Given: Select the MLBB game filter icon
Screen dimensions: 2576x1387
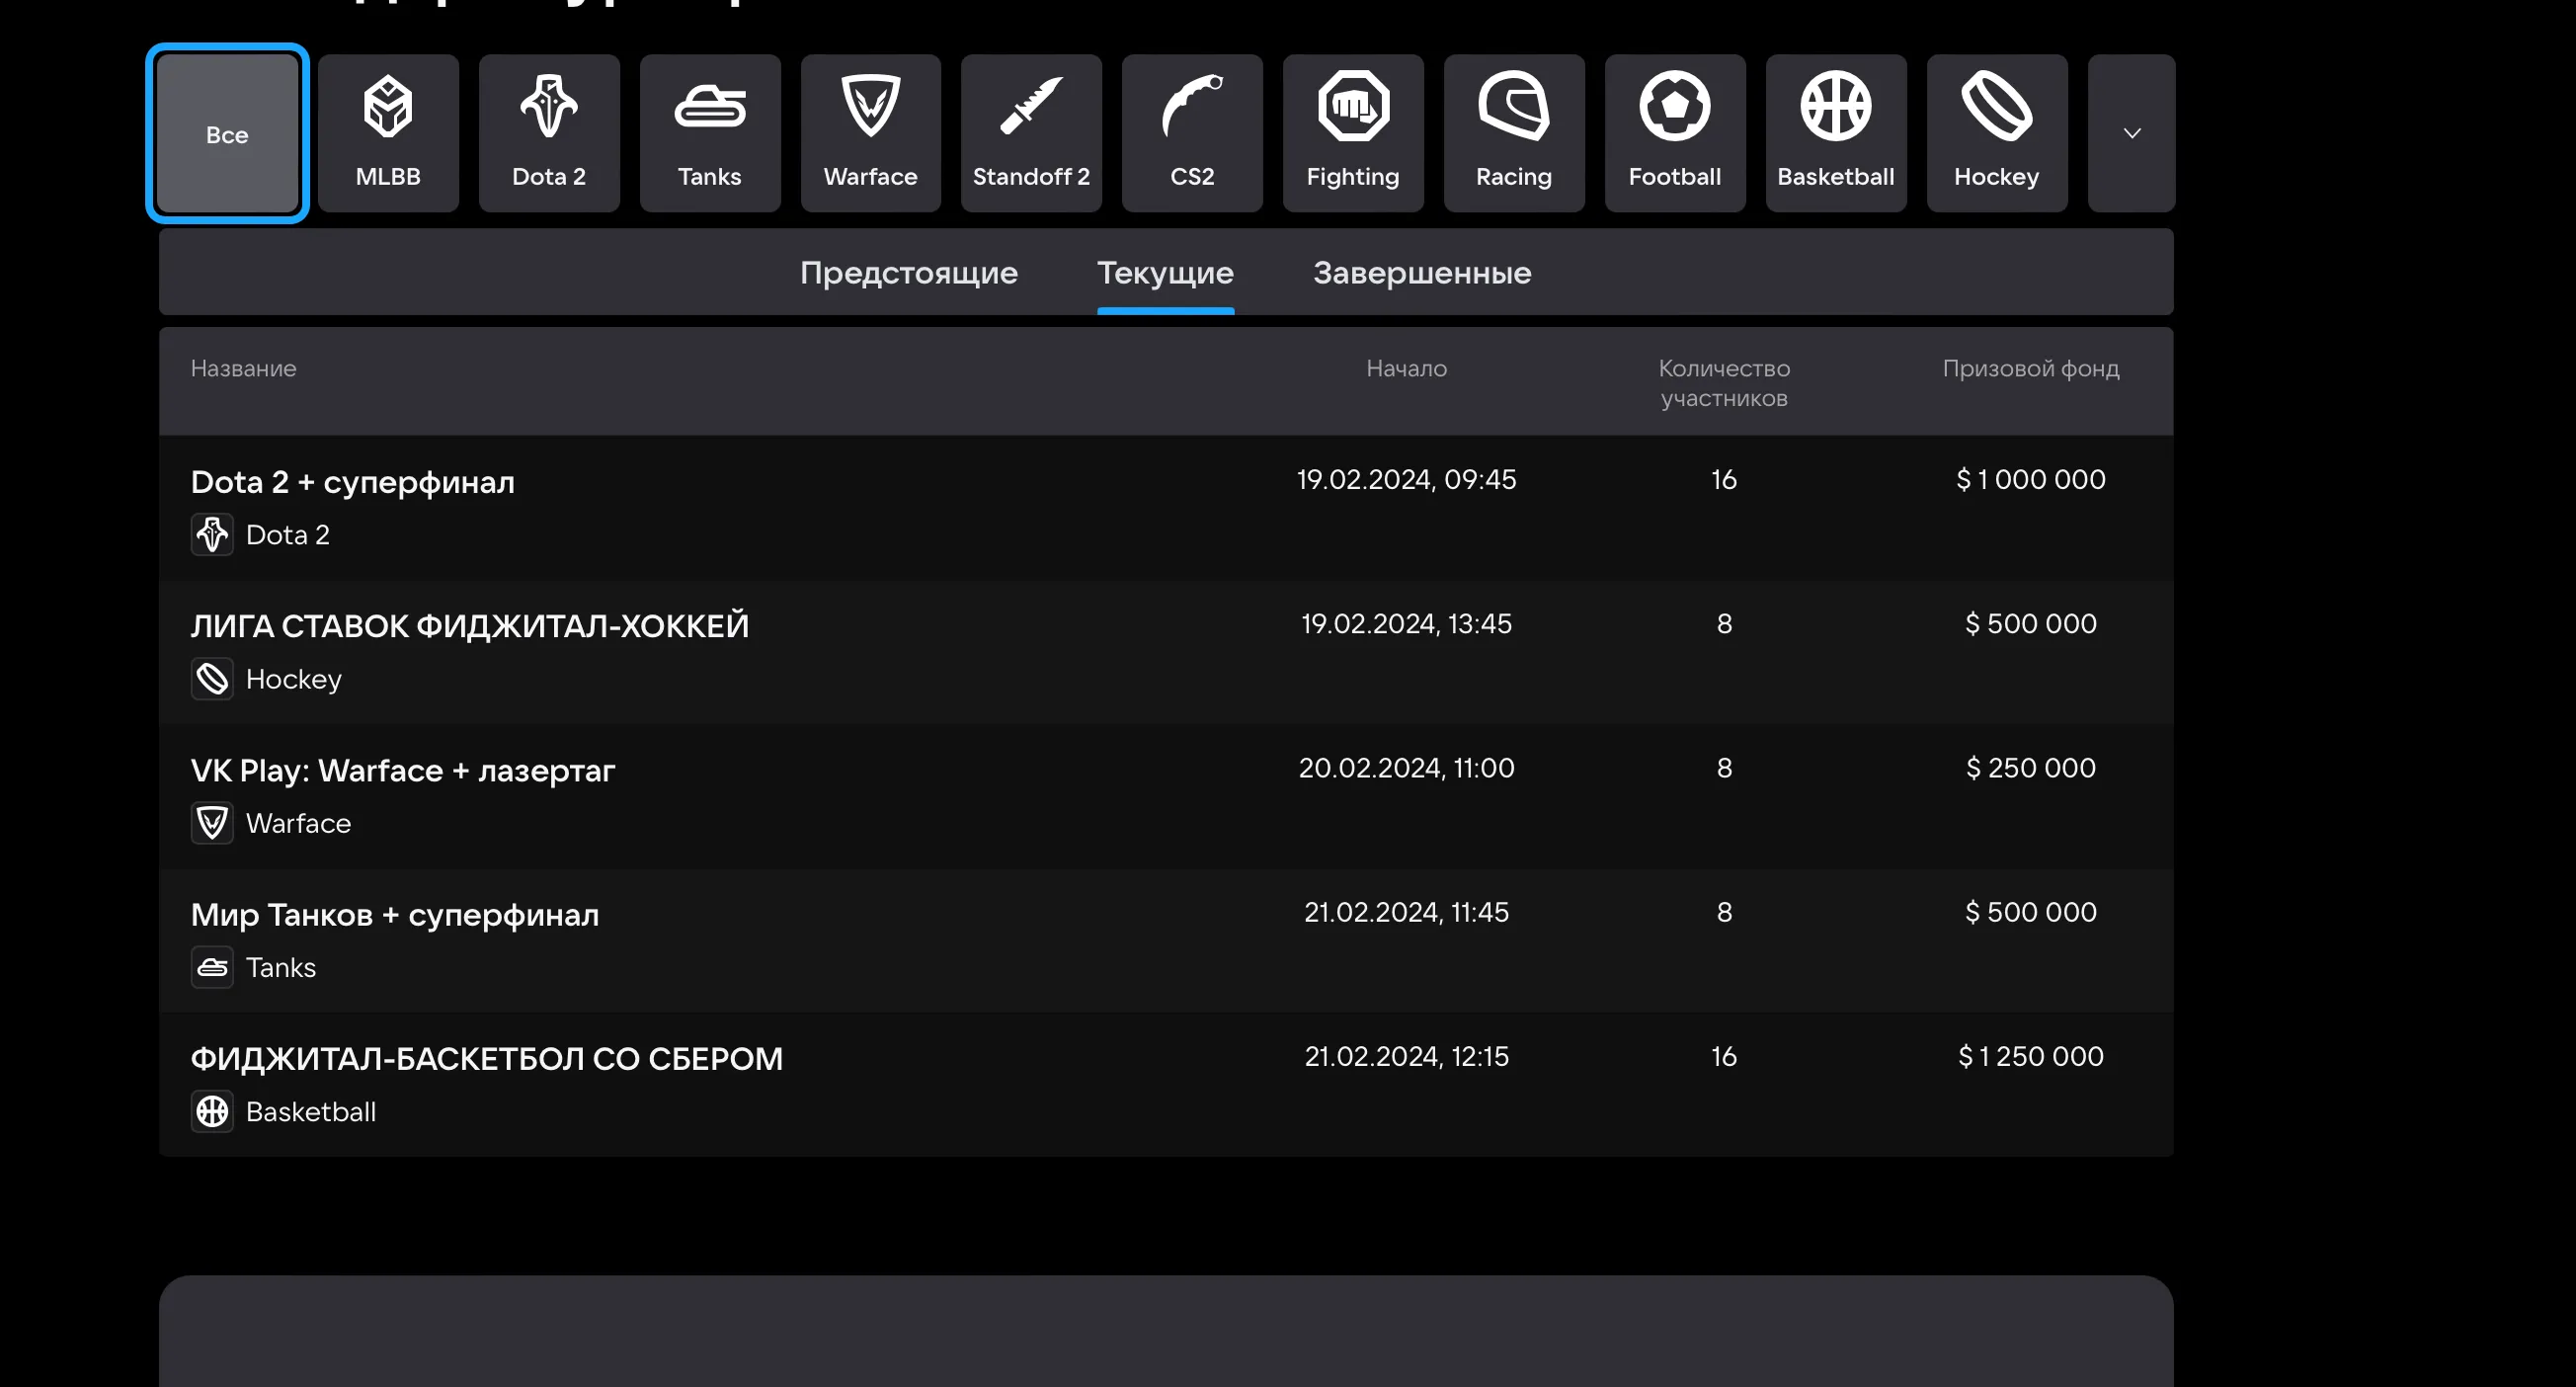Looking at the screenshot, I should [x=388, y=132].
